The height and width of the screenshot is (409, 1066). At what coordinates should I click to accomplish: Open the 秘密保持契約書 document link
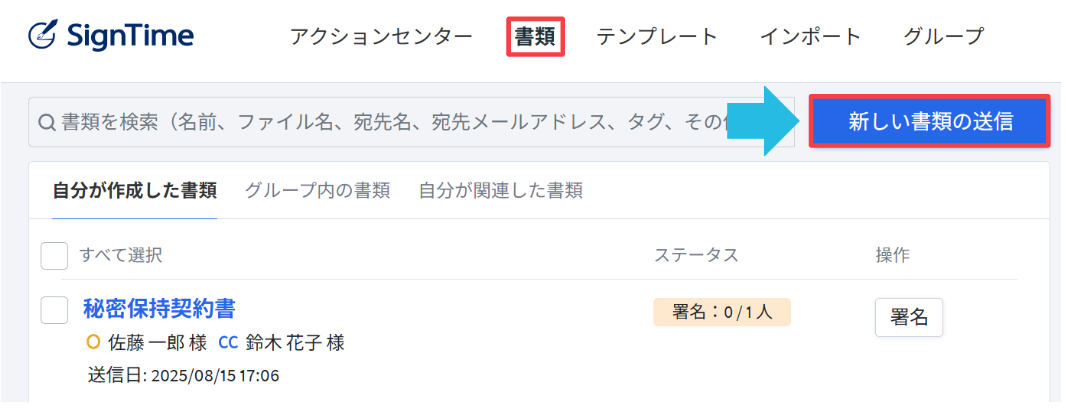click(x=159, y=308)
